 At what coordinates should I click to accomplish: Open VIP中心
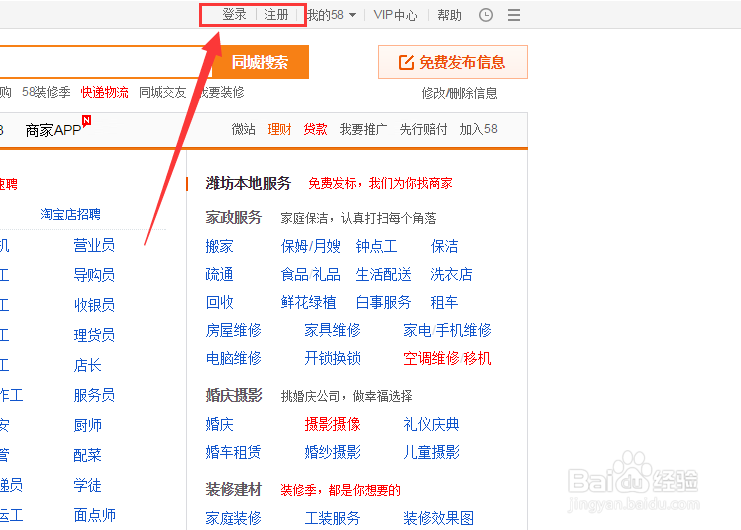point(395,15)
